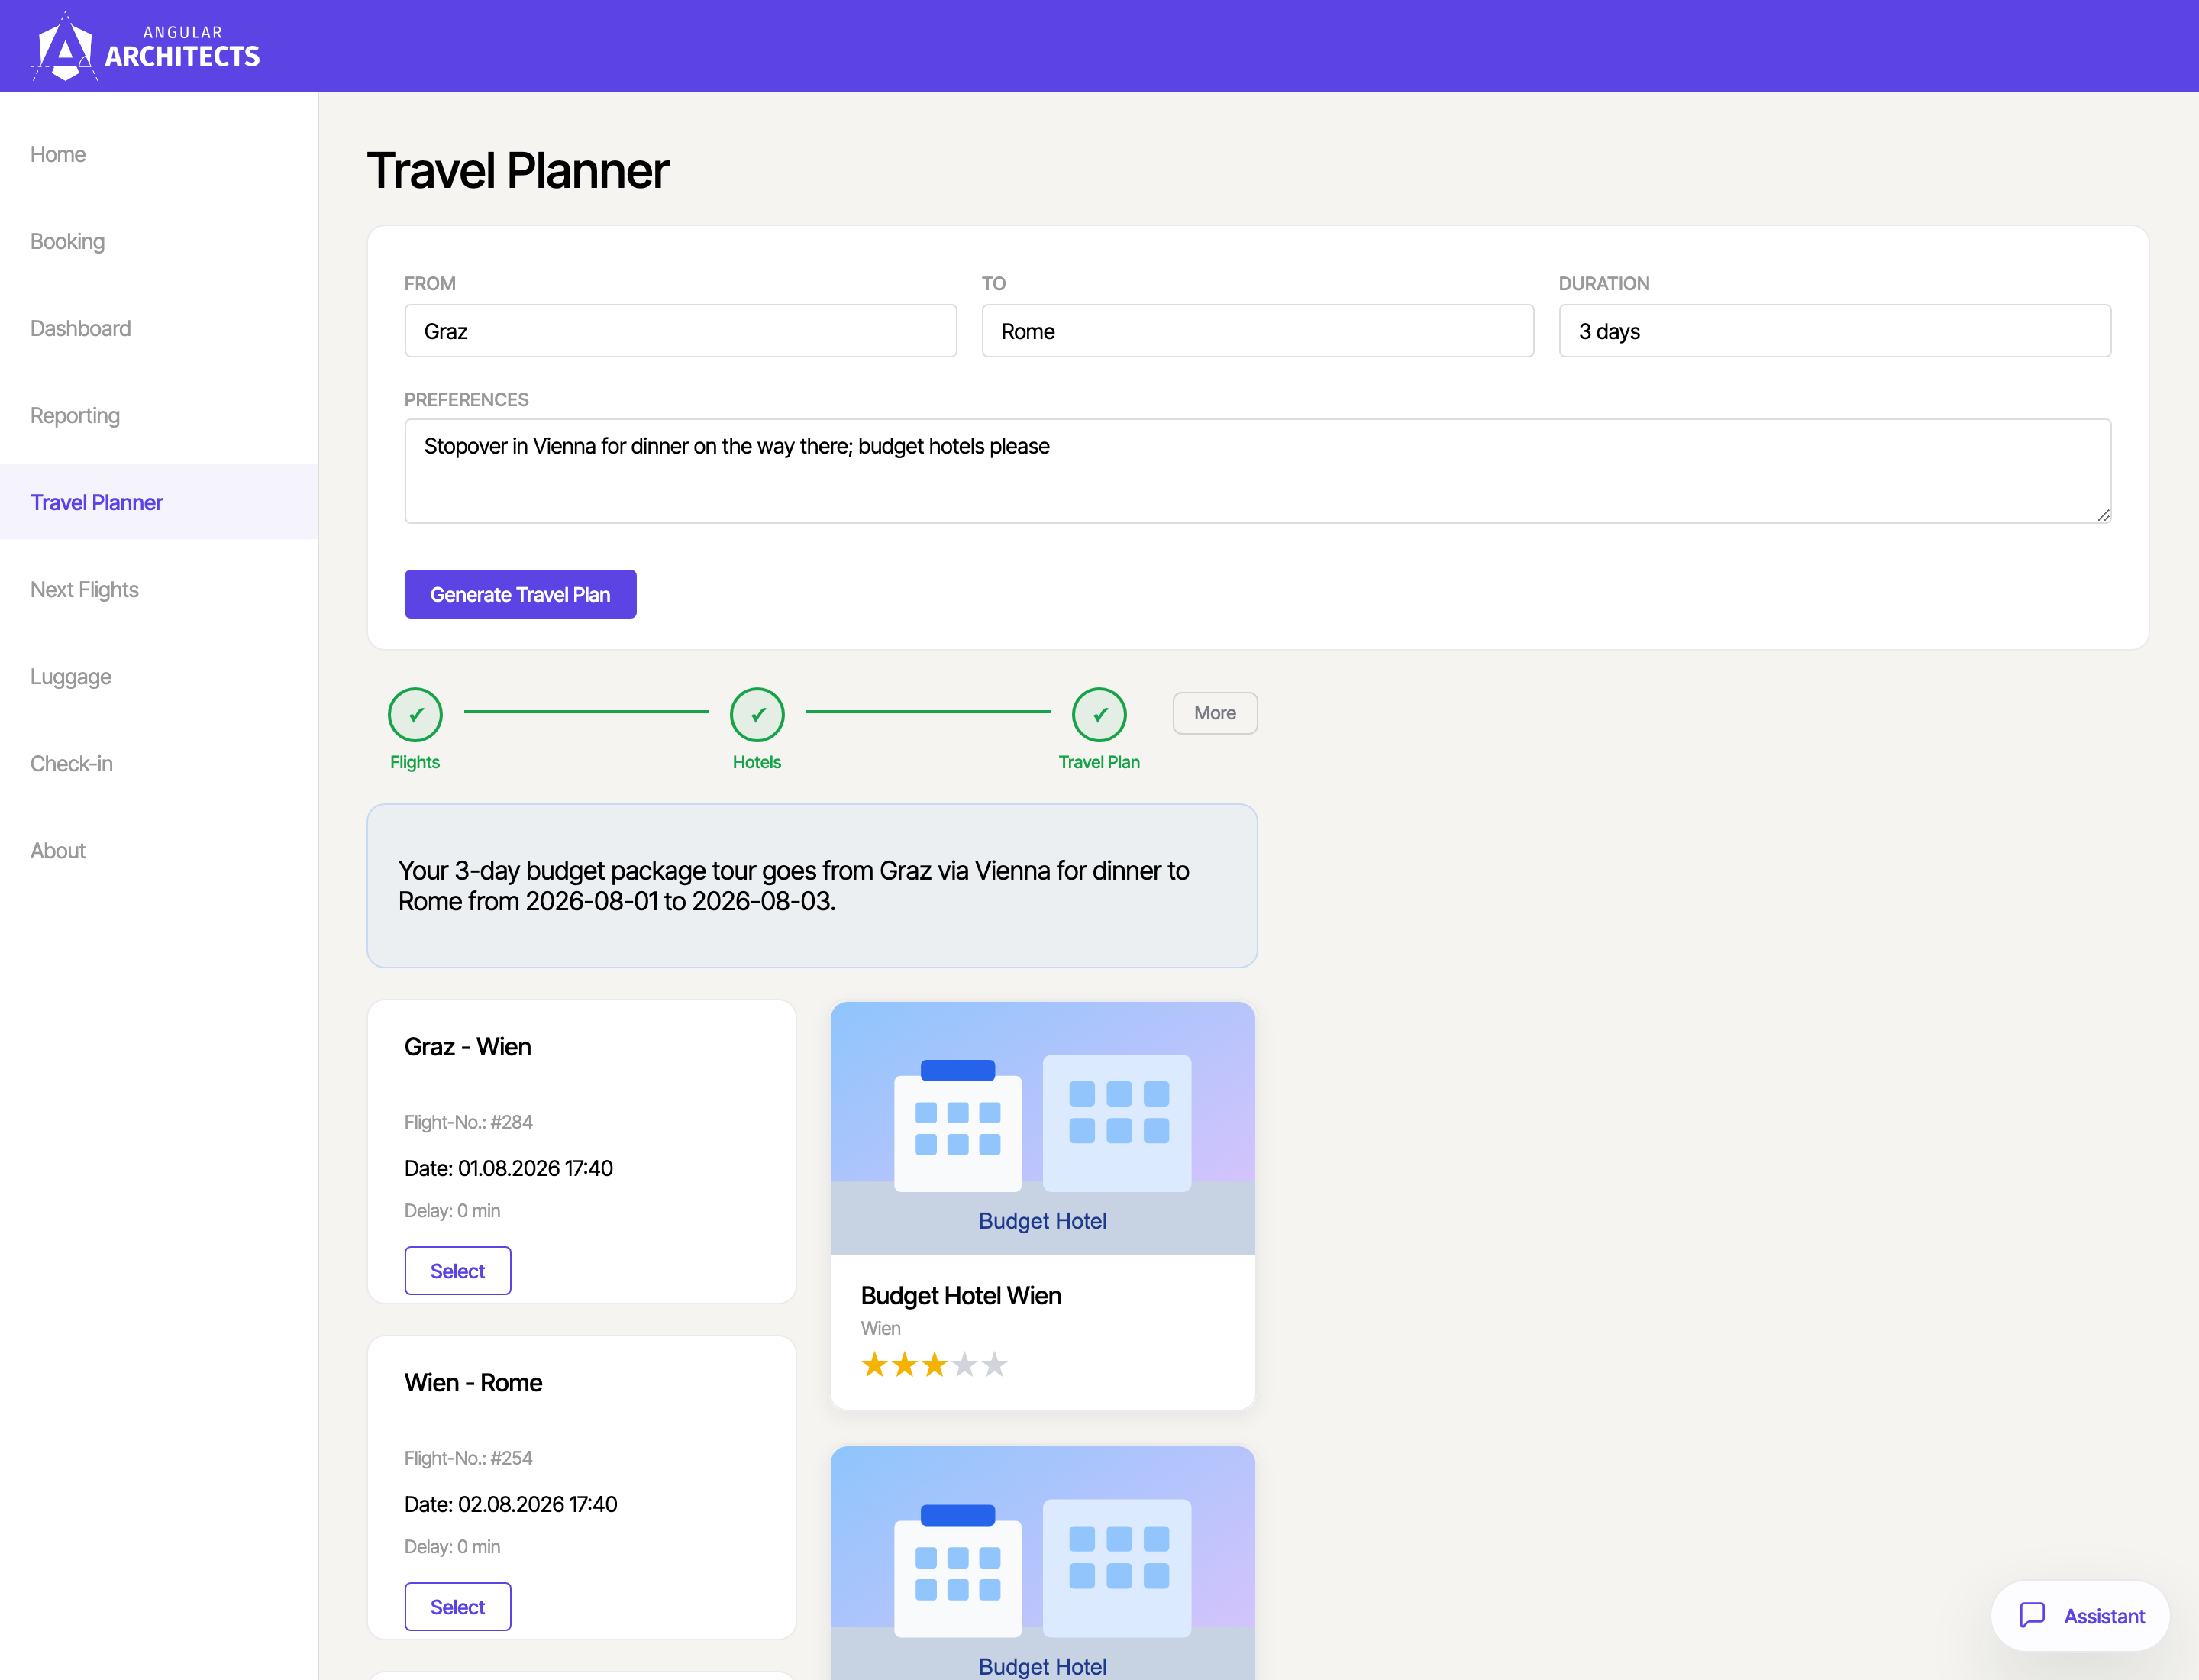Focus the FROM field containing Graz
Image resolution: width=2199 pixels, height=1680 pixels.
(x=680, y=331)
